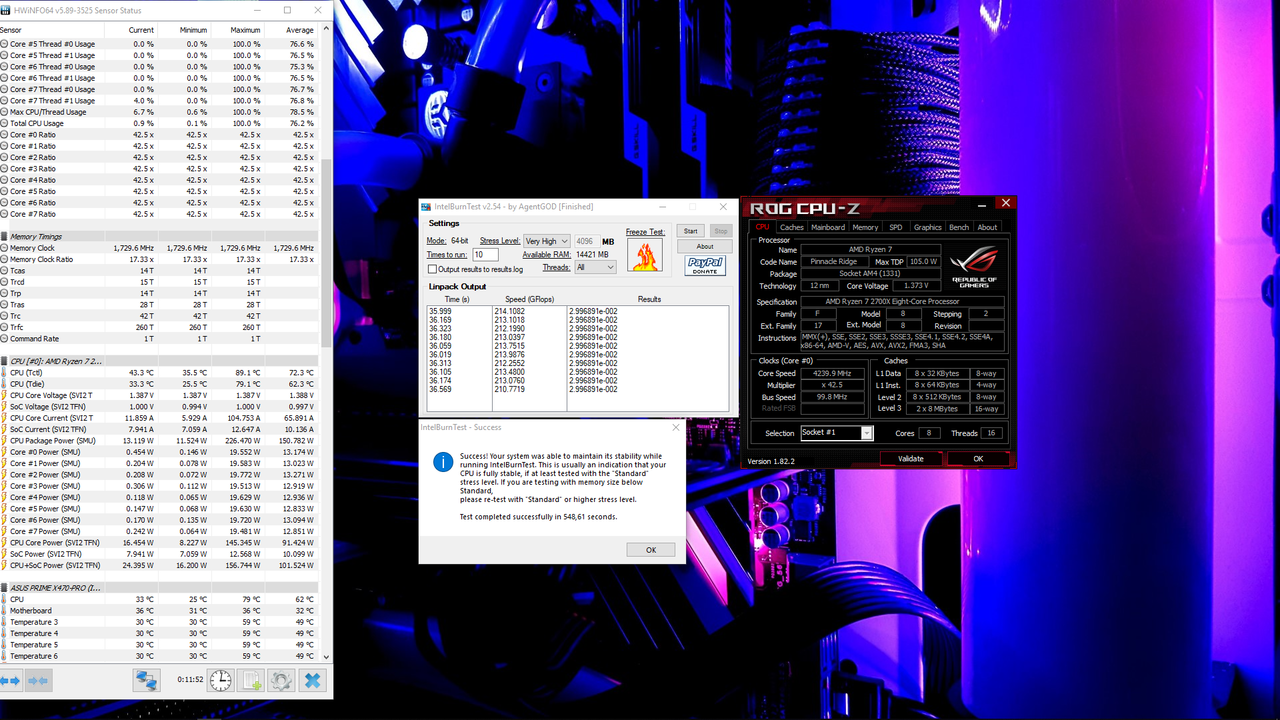This screenshot has height=720, width=1280.
Task: Click the Times to run input field
Action: (x=485, y=255)
